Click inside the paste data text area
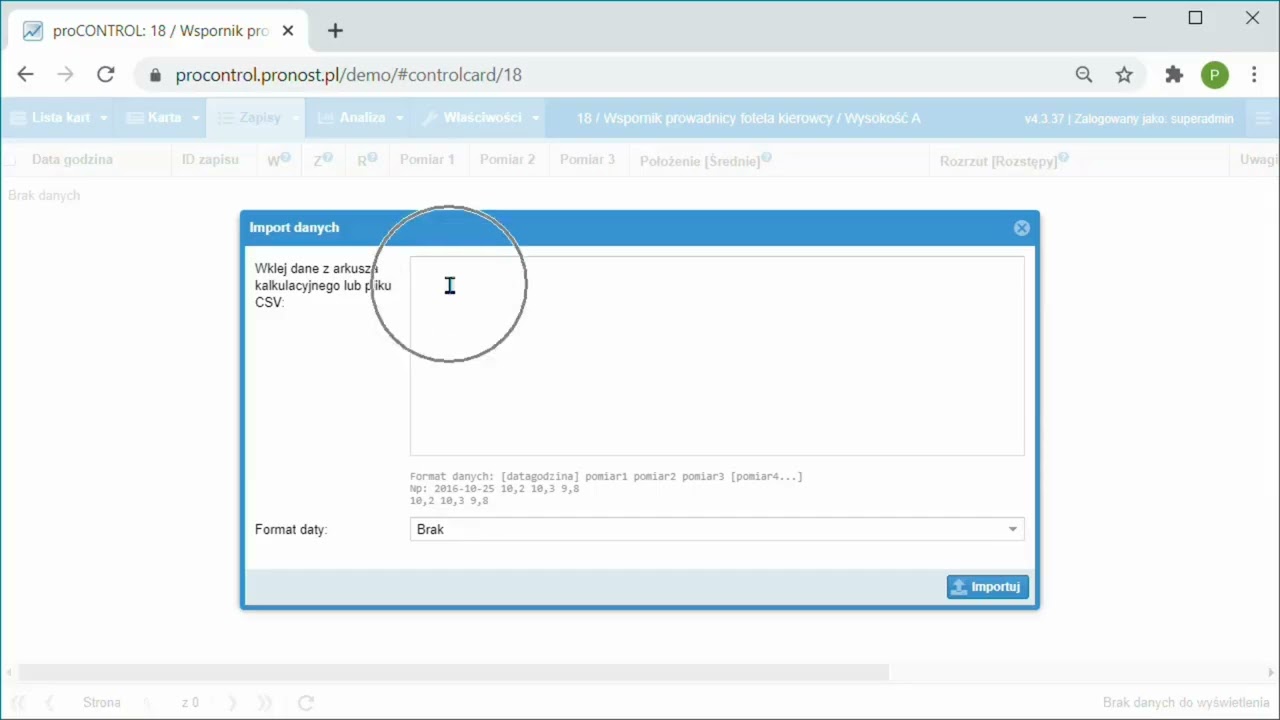The image size is (1280, 720). coord(717,356)
